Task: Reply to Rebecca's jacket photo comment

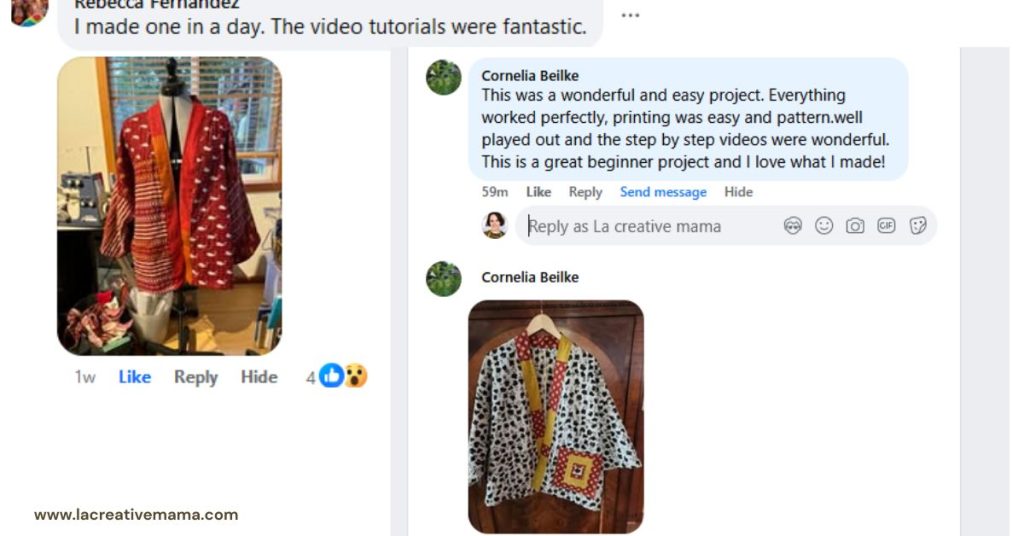Action: pos(196,377)
